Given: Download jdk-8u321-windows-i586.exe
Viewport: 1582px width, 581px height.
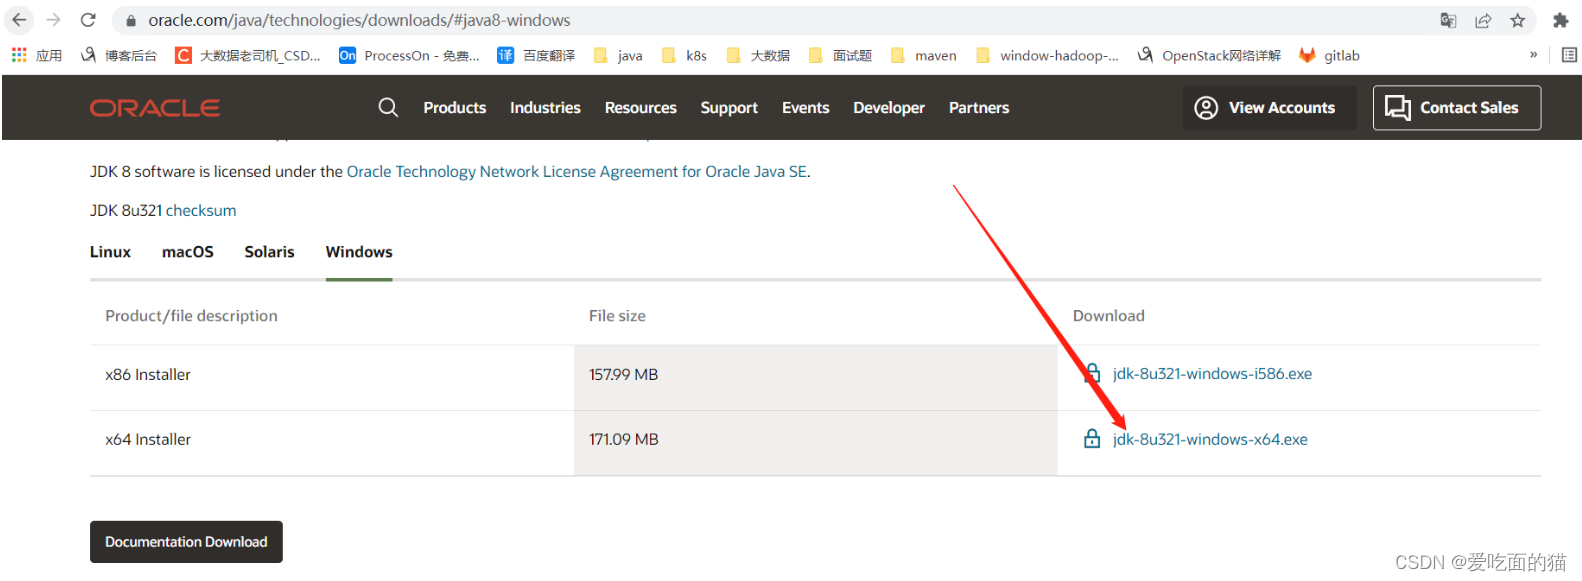Looking at the screenshot, I should pos(1212,374).
